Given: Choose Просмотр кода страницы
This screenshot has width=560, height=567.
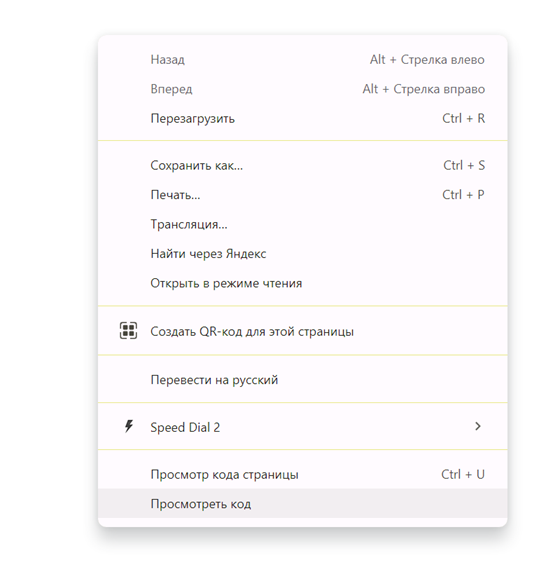Looking at the screenshot, I should click(303, 474).
